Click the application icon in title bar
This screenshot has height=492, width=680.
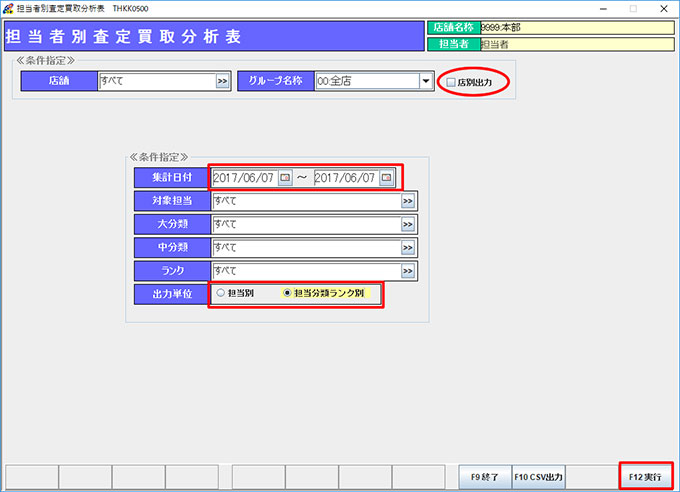click(x=8, y=8)
